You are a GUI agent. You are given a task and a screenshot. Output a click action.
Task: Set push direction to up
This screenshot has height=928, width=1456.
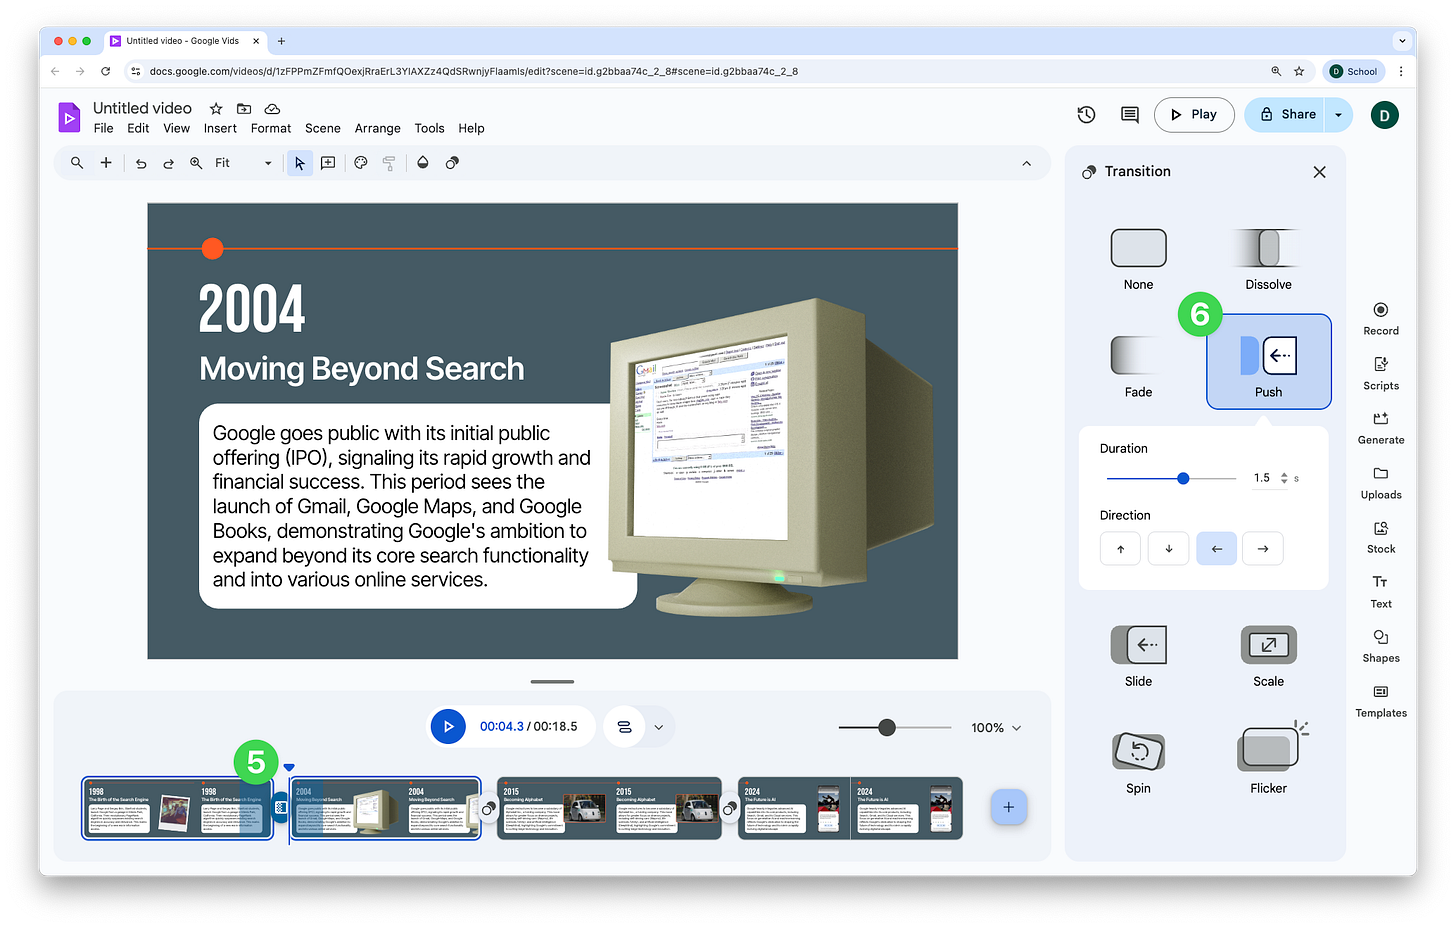coord(1120,548)
